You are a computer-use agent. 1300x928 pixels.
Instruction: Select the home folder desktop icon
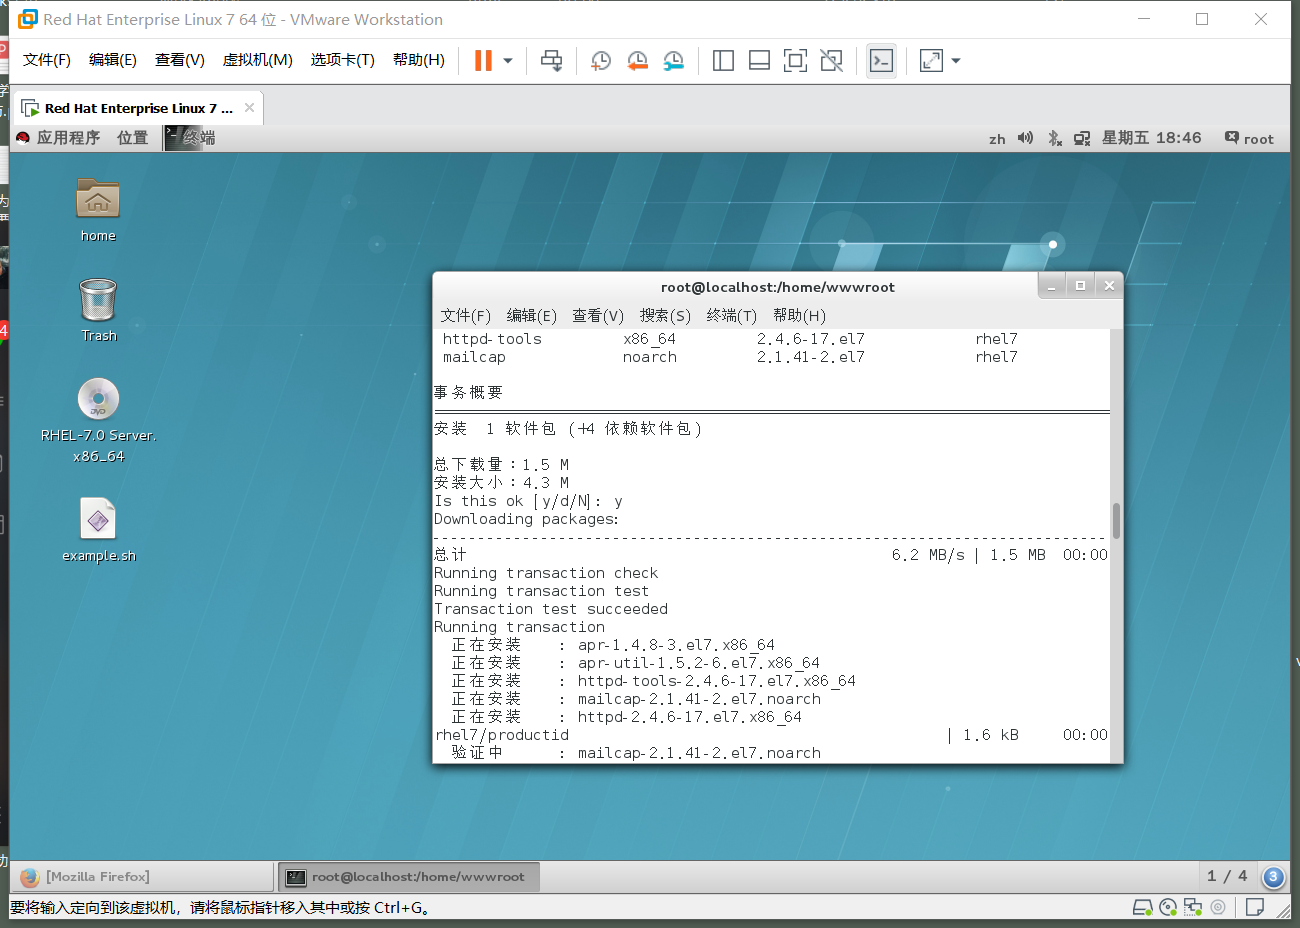click(x=98, y=210)
